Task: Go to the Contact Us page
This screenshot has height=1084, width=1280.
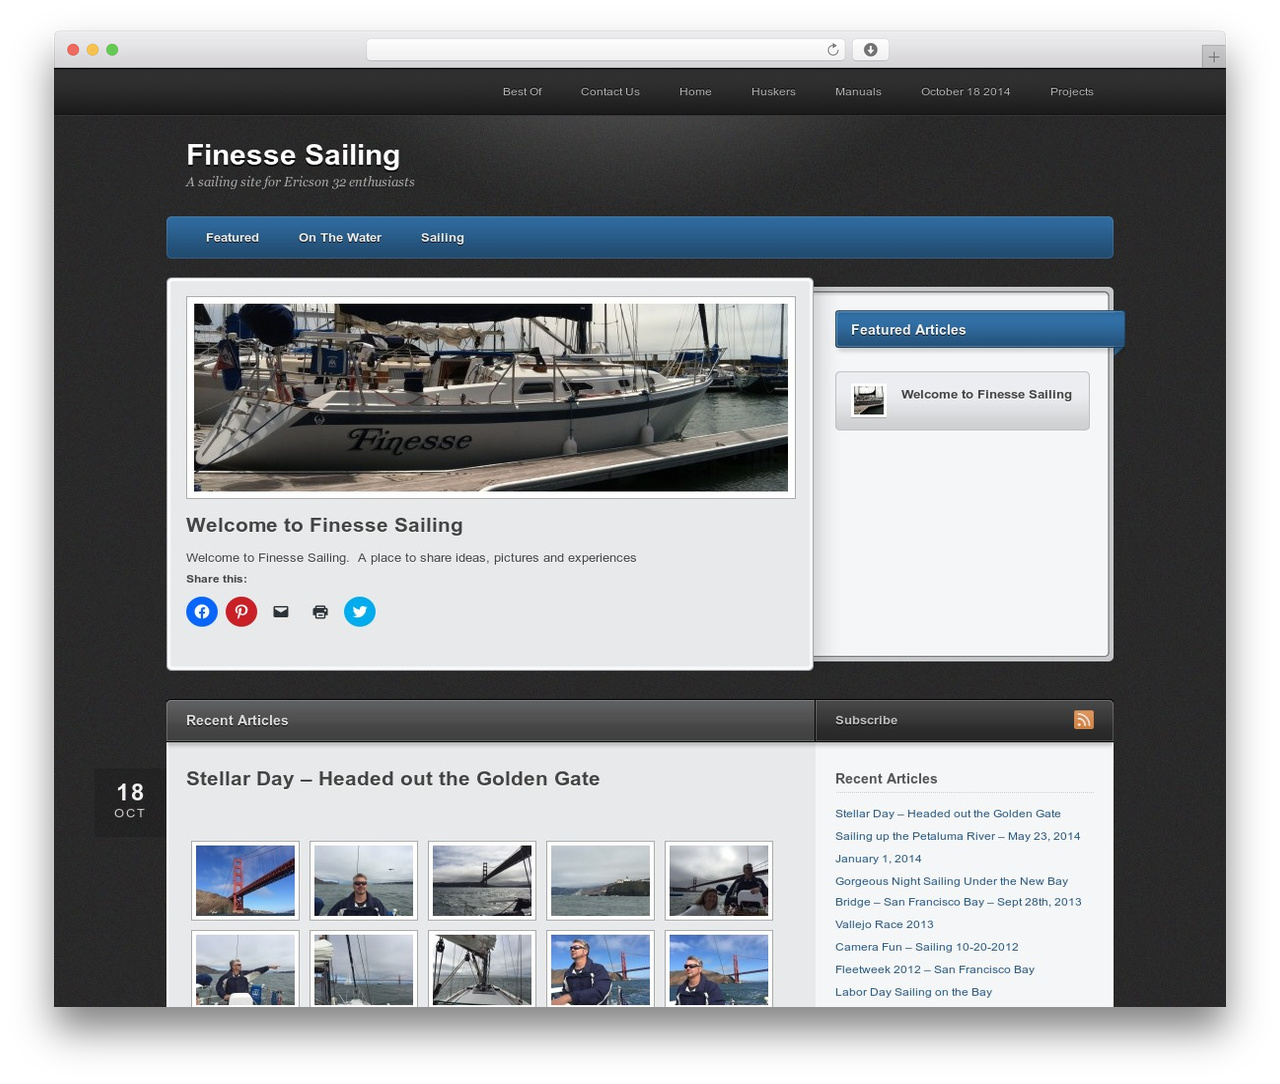Action: click(610, 92)
